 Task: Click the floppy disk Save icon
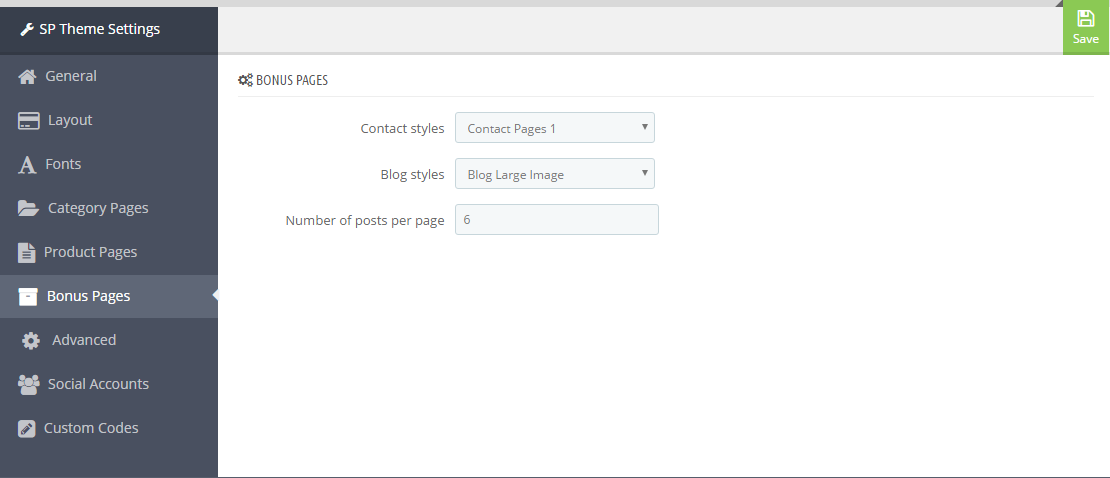1085,18
